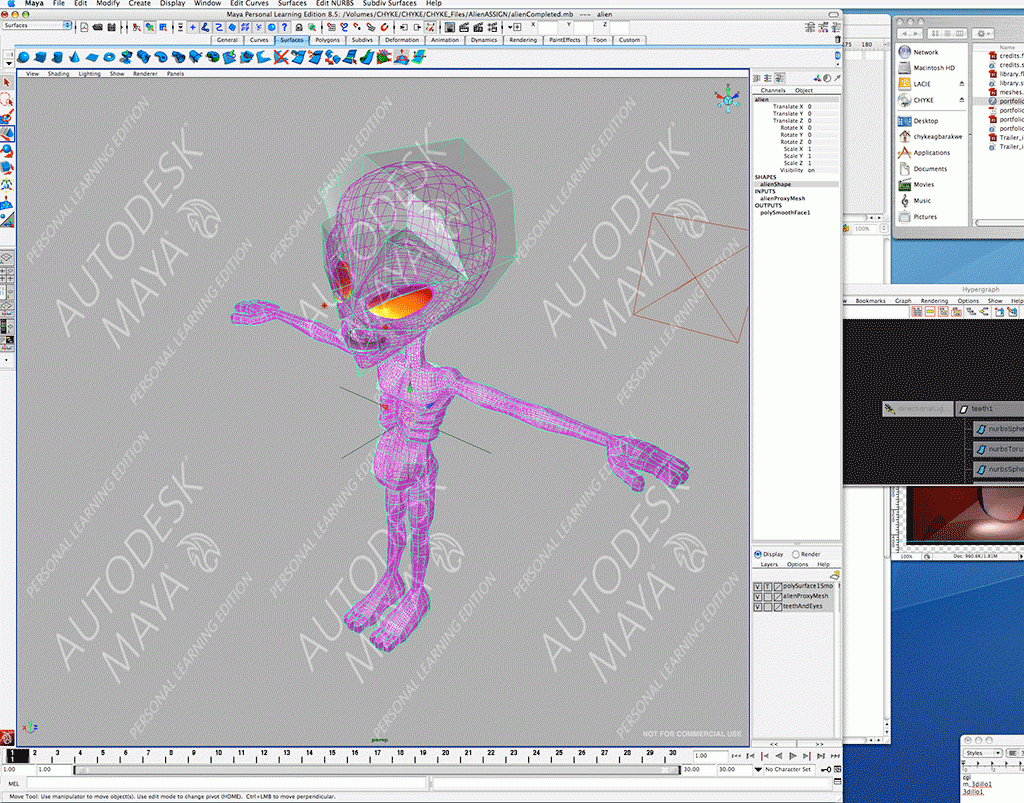Toggle visibility of teethAndEyes layer

(x=757, y=607)
